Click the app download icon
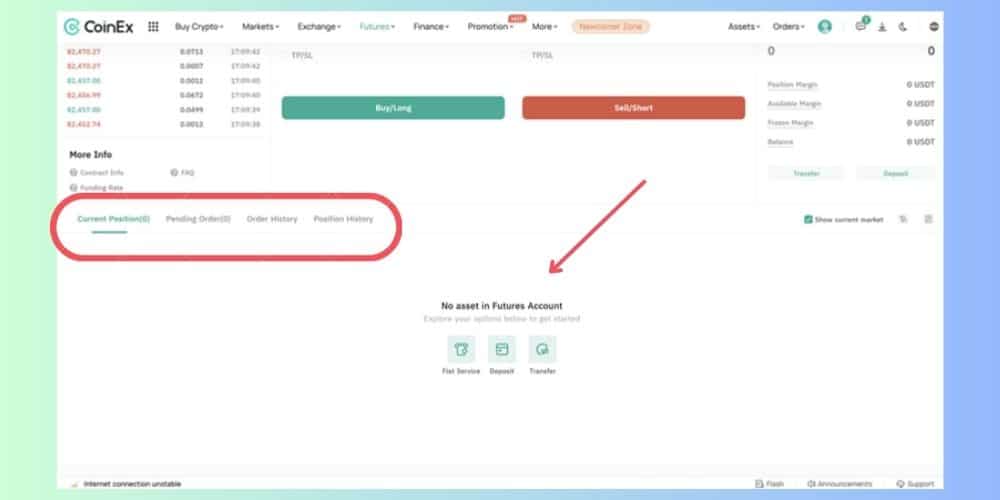The image size is (1000, 500). click(882, 27)
